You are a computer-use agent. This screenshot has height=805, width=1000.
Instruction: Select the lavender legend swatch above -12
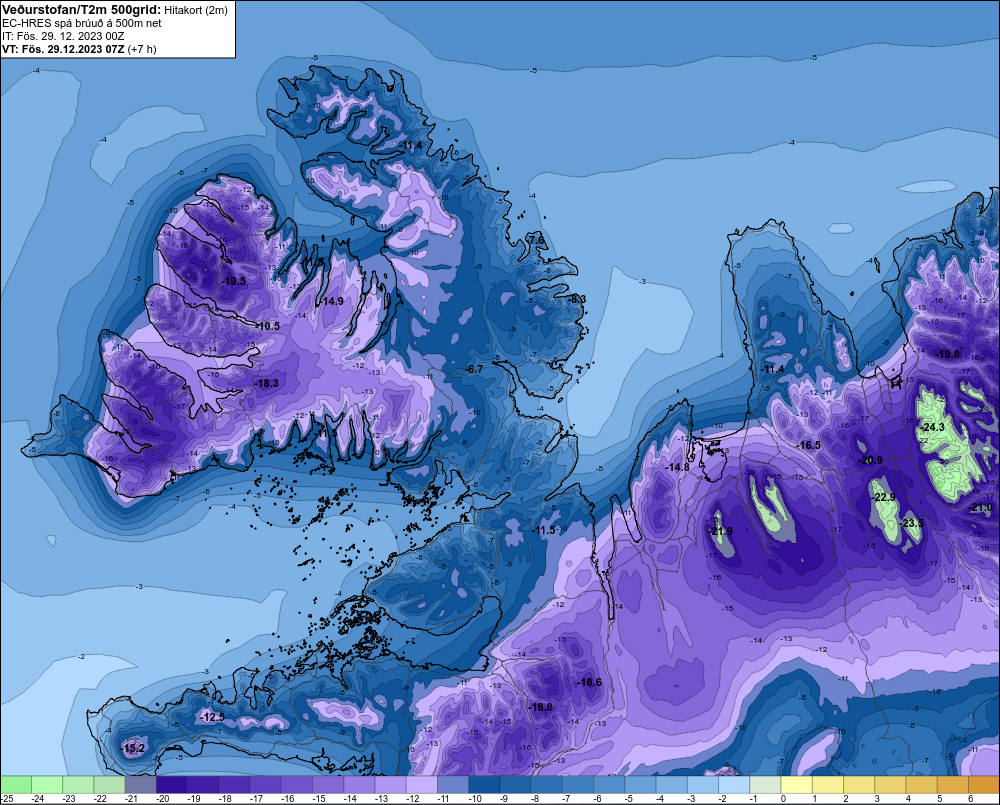422,784
